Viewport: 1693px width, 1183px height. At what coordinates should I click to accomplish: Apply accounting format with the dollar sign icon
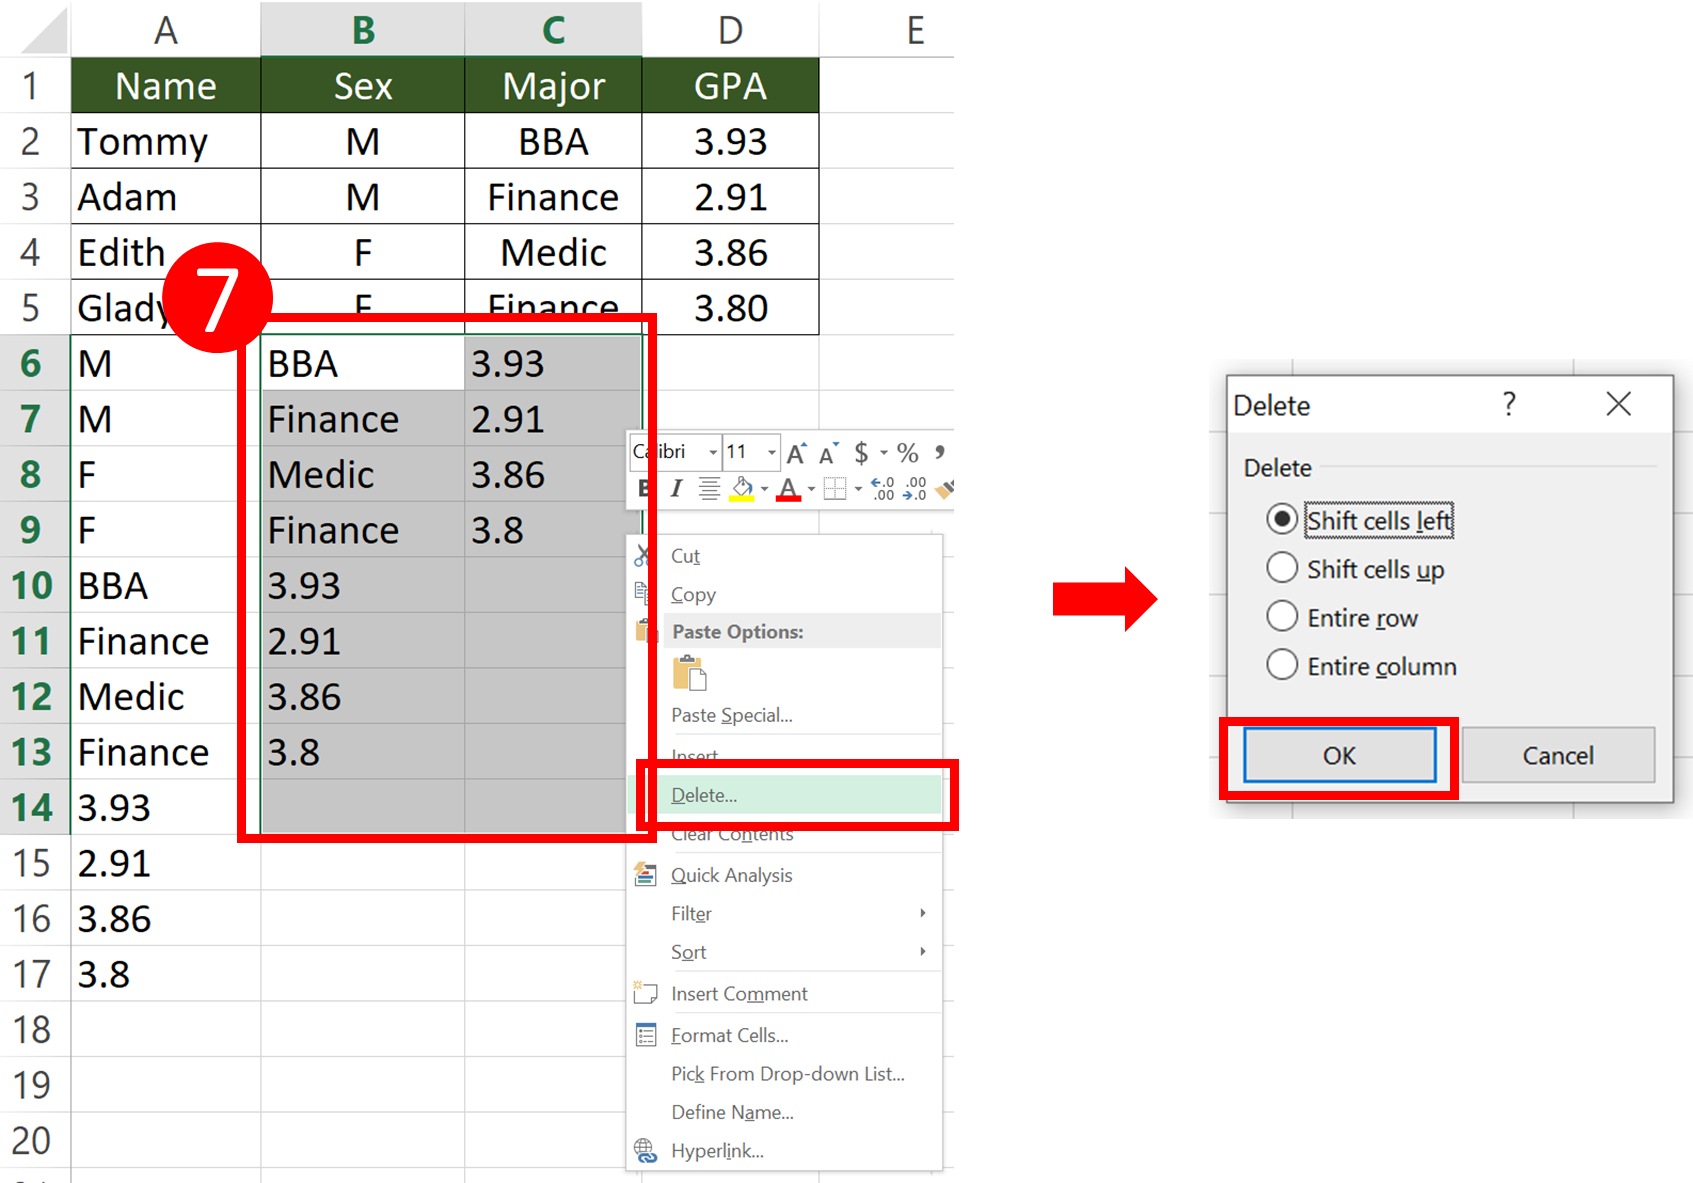tap(863, 455)
